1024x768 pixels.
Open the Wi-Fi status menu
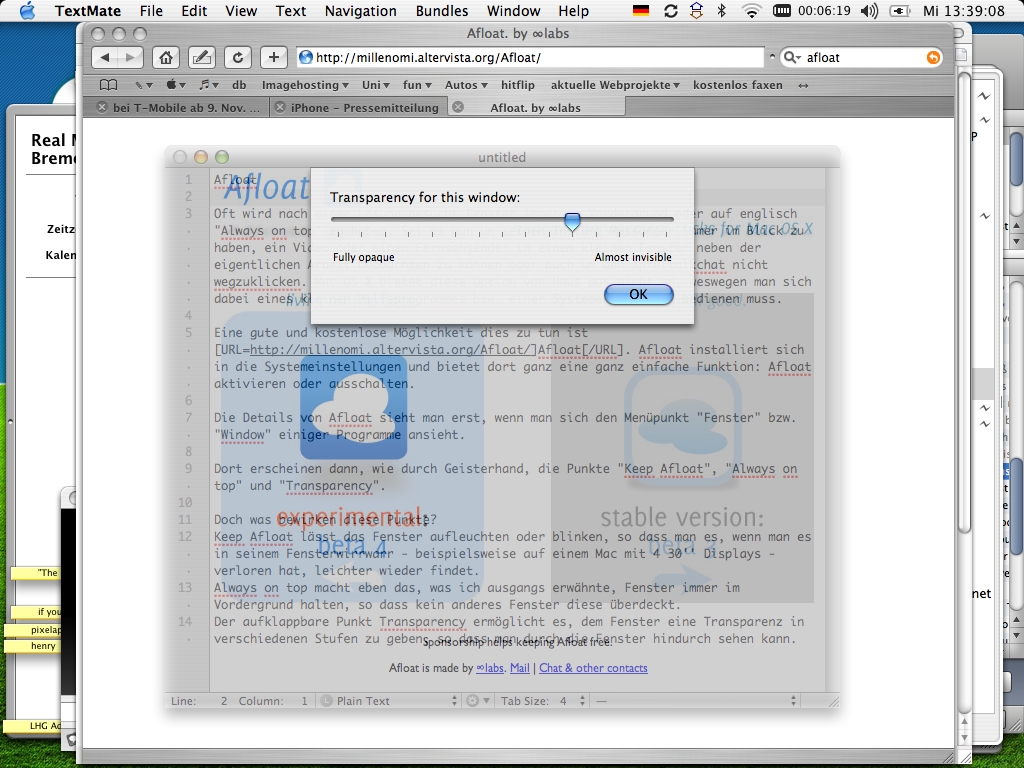(752, 10)
